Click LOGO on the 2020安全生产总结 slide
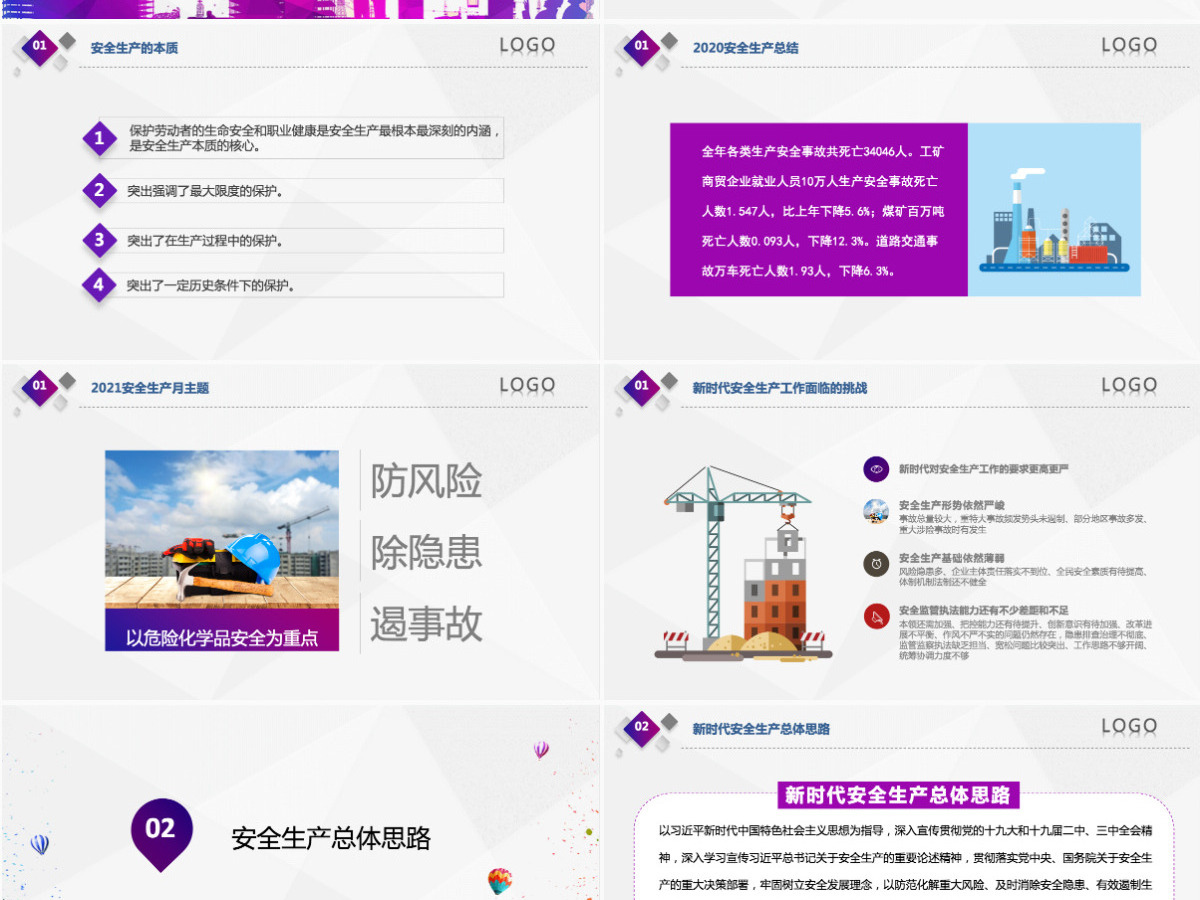Viewport: 1200px width, 900px height. point(1129,45)
